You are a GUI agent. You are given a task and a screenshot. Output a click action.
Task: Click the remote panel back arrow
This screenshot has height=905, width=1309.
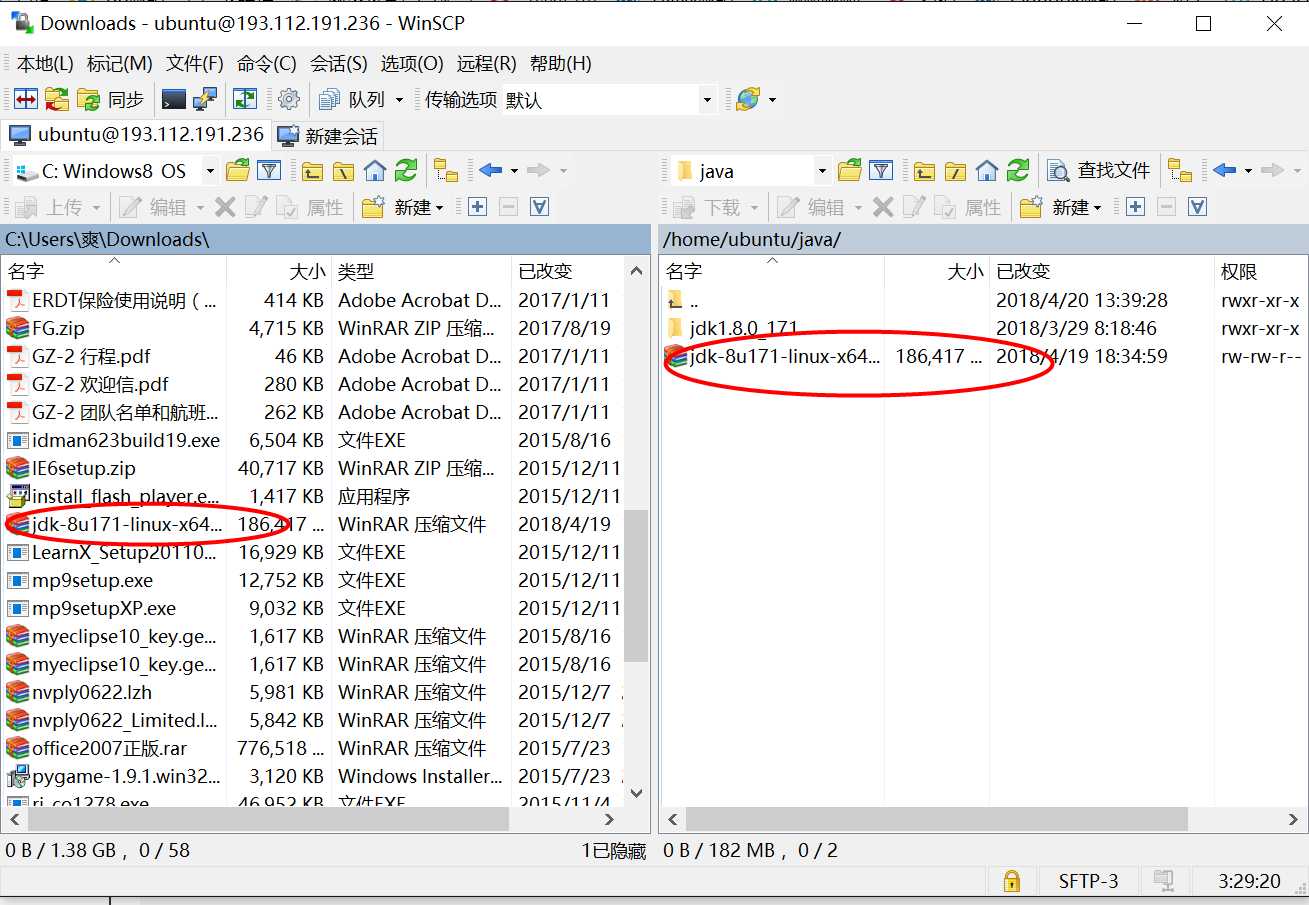[1224, 171]
